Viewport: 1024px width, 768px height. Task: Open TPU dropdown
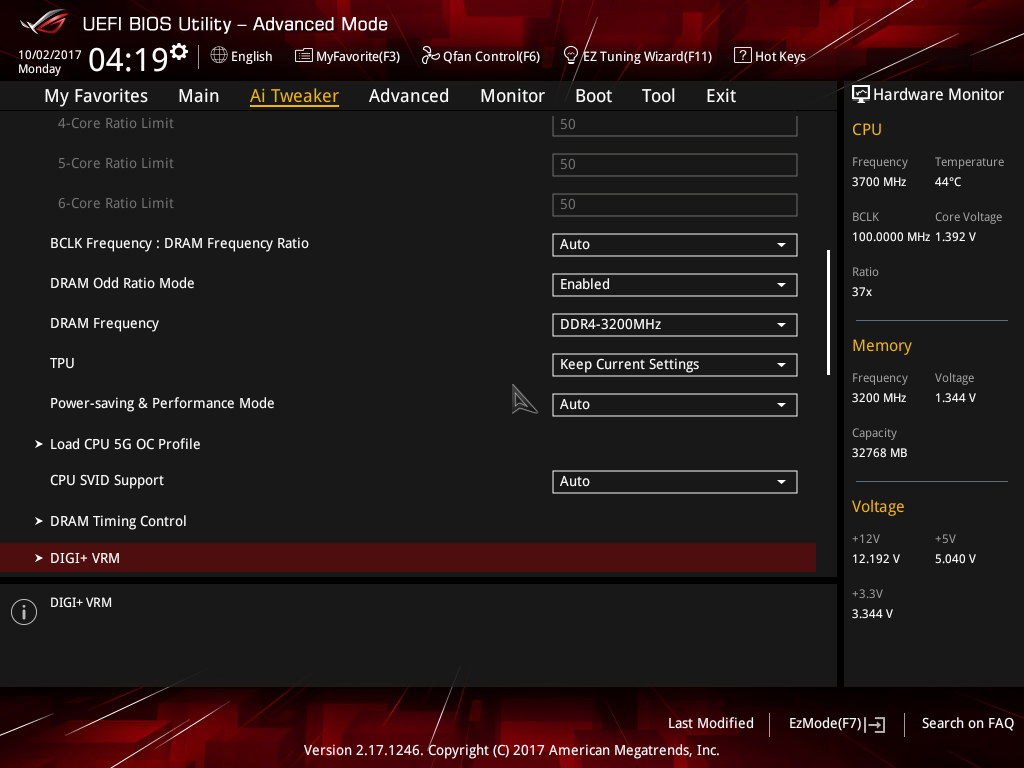pyautogui.click(x=675, y=364)
